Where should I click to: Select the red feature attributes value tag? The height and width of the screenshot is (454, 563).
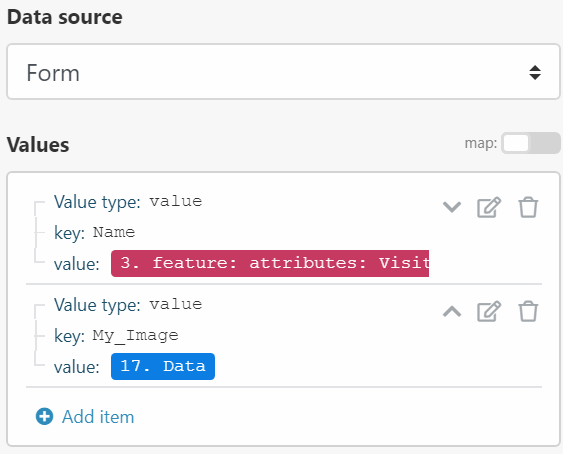tap(270, 263)
